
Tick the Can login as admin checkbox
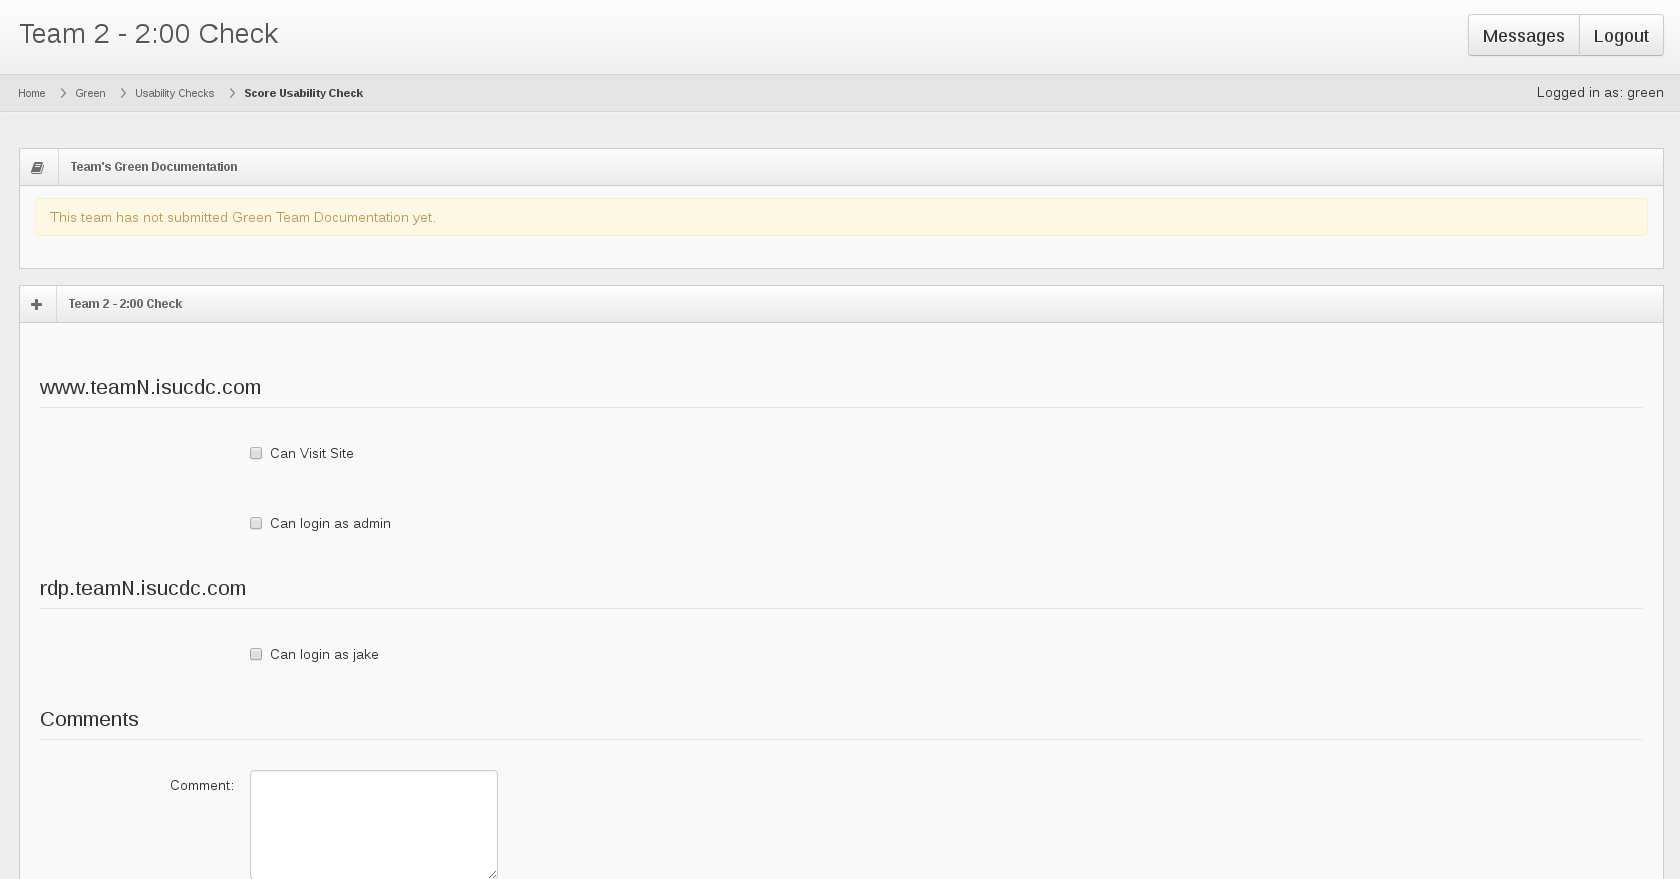click(256, 523)
